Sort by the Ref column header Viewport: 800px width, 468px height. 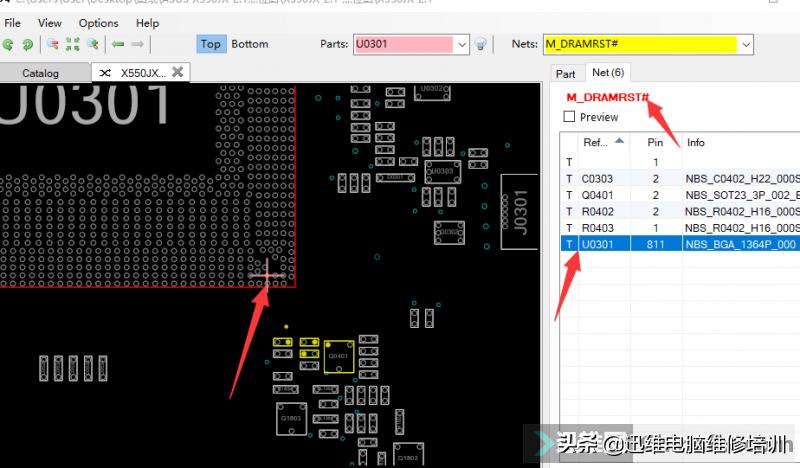pyautogui.click(x=603, y=142)
